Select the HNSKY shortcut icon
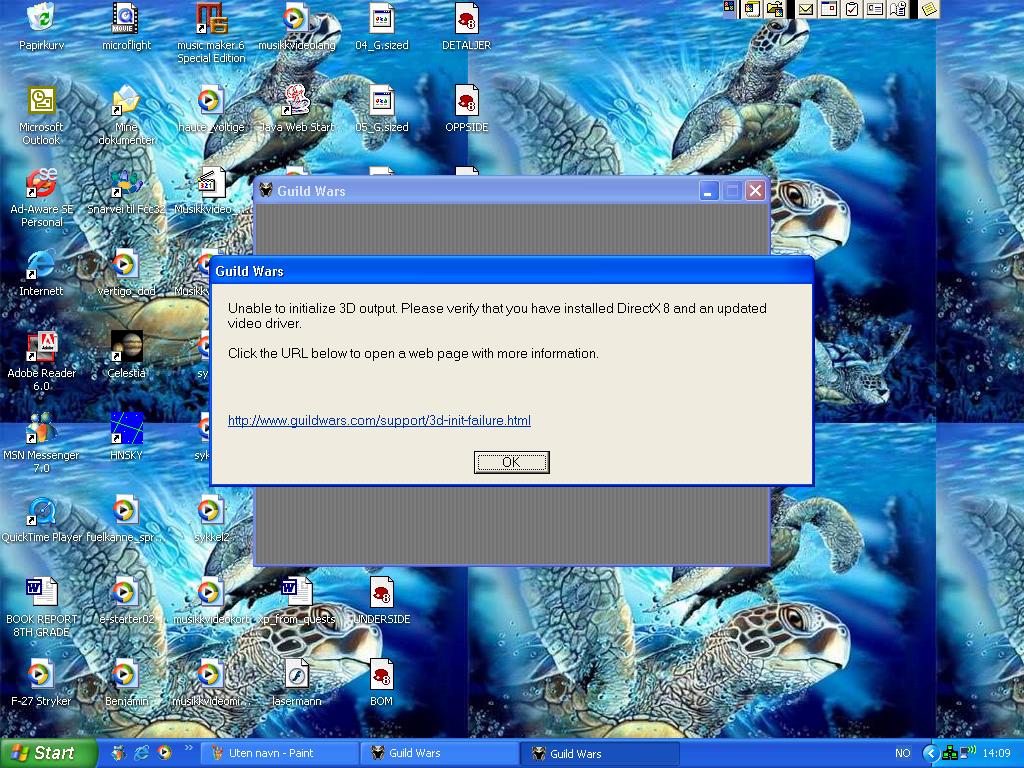This screenshot has height=768, width=1024. (x=126, y=437)
